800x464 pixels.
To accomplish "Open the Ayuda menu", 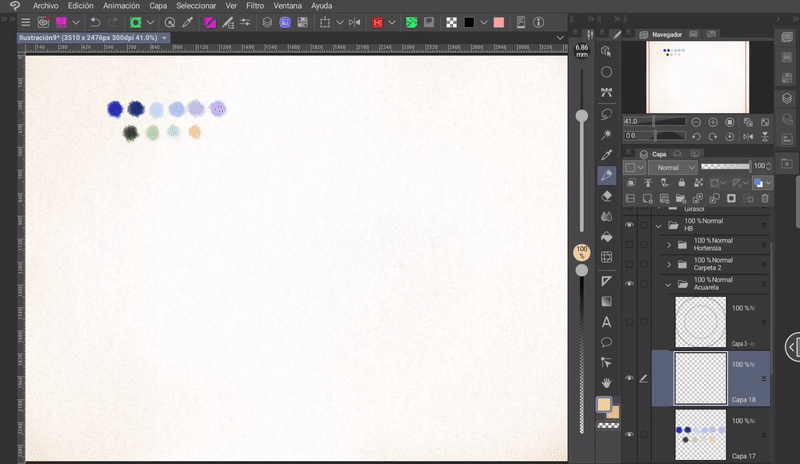I will [321, 6].
